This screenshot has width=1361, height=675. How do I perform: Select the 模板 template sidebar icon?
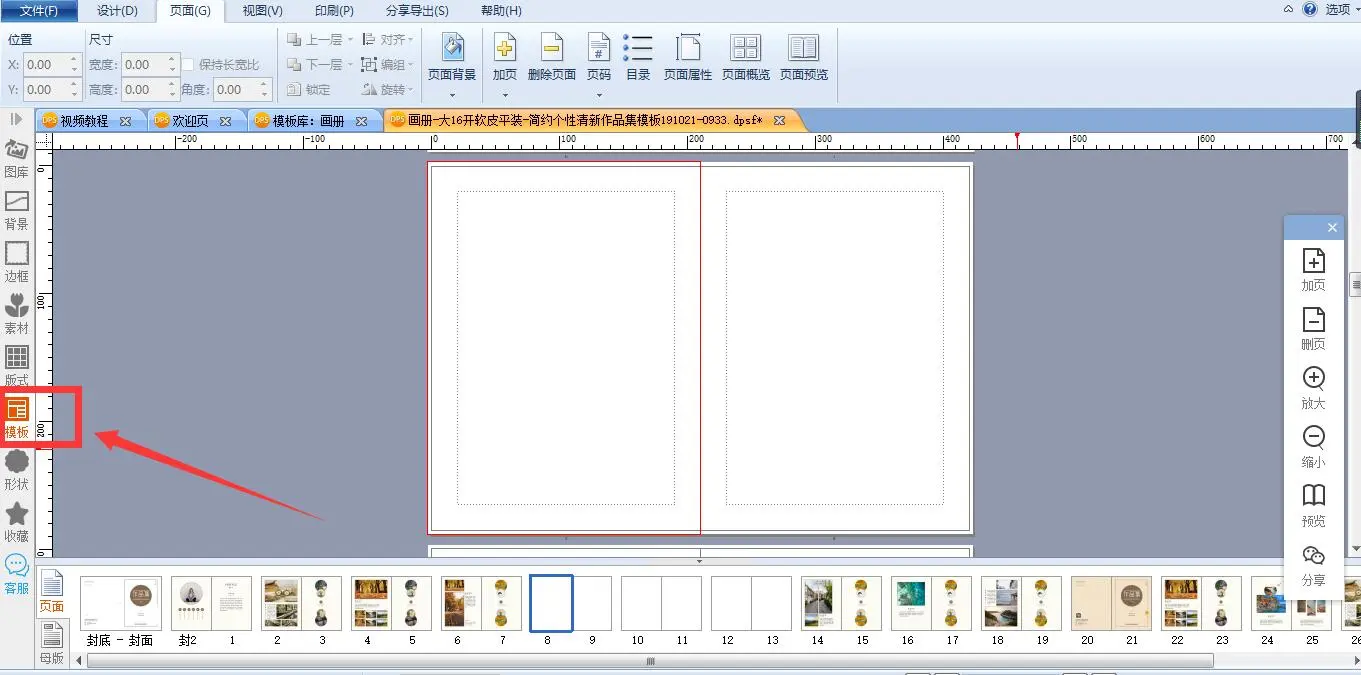coord(17,417)
